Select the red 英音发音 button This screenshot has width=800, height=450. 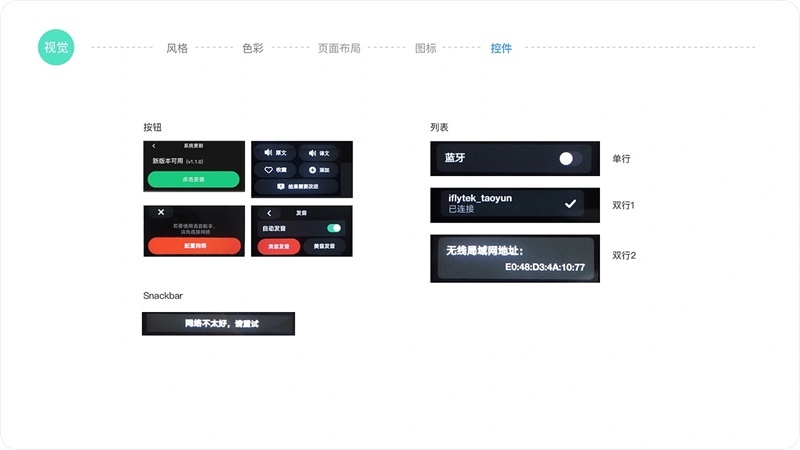point(279,246)
